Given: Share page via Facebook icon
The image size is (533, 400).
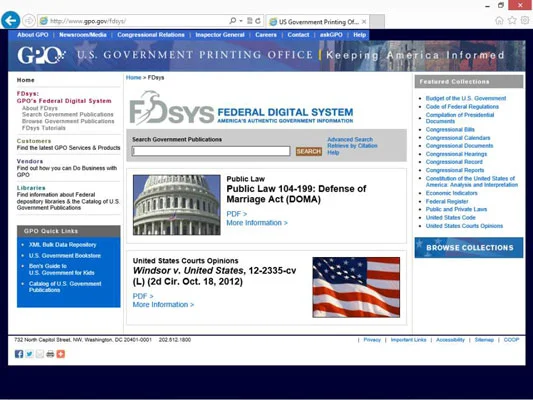Looking at the screenshot, I should [19, 354].
